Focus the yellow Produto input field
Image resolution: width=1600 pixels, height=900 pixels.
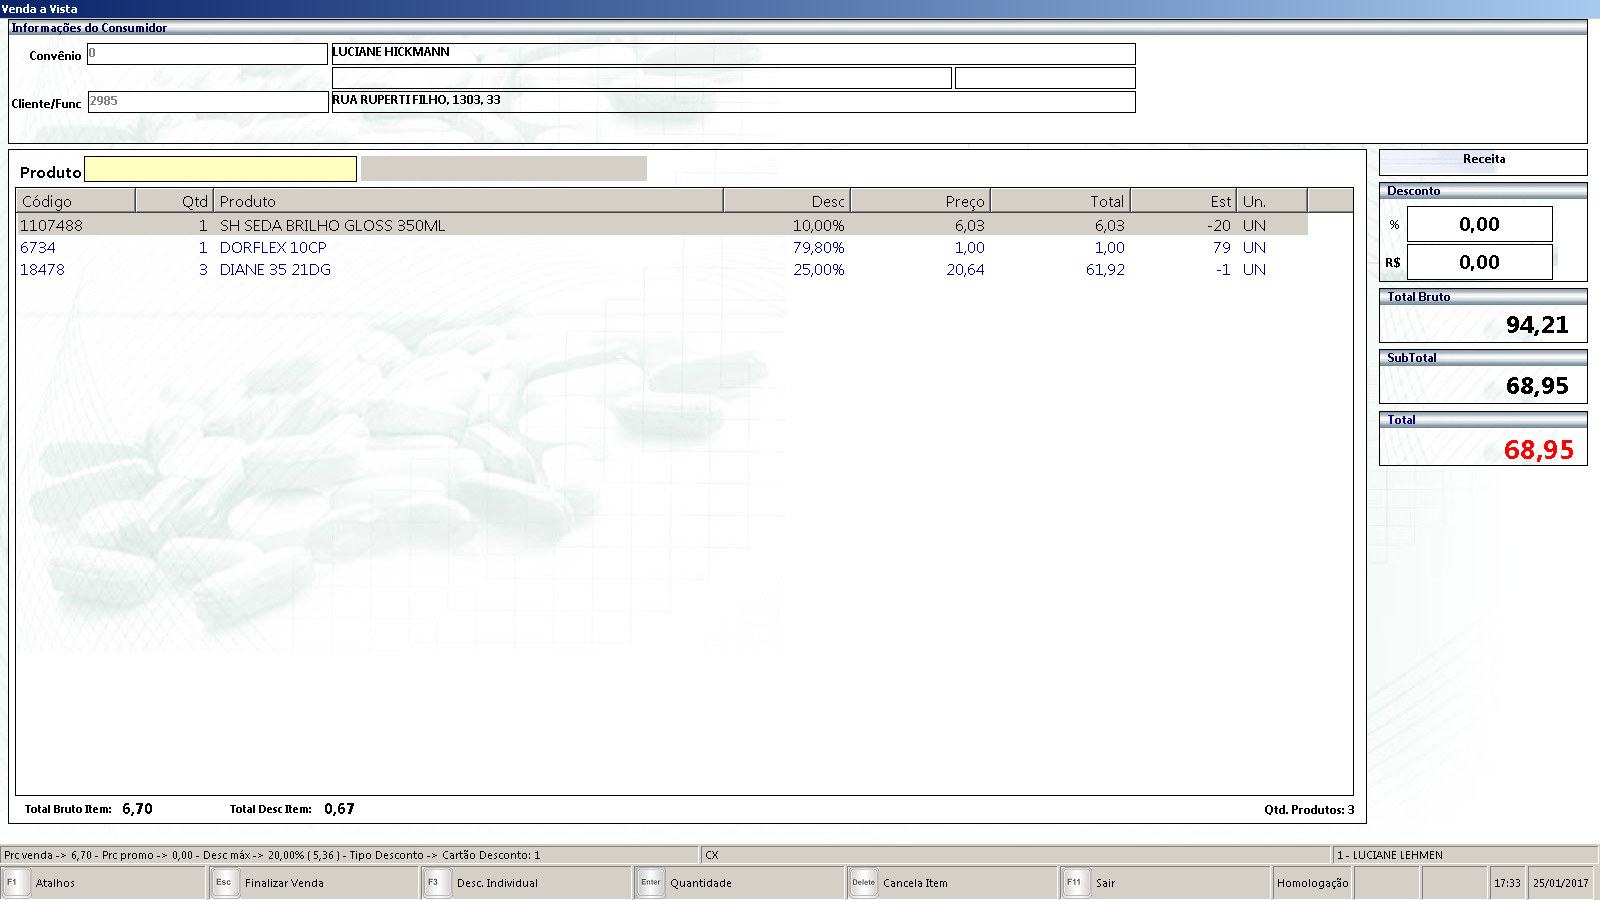[220, 170]
